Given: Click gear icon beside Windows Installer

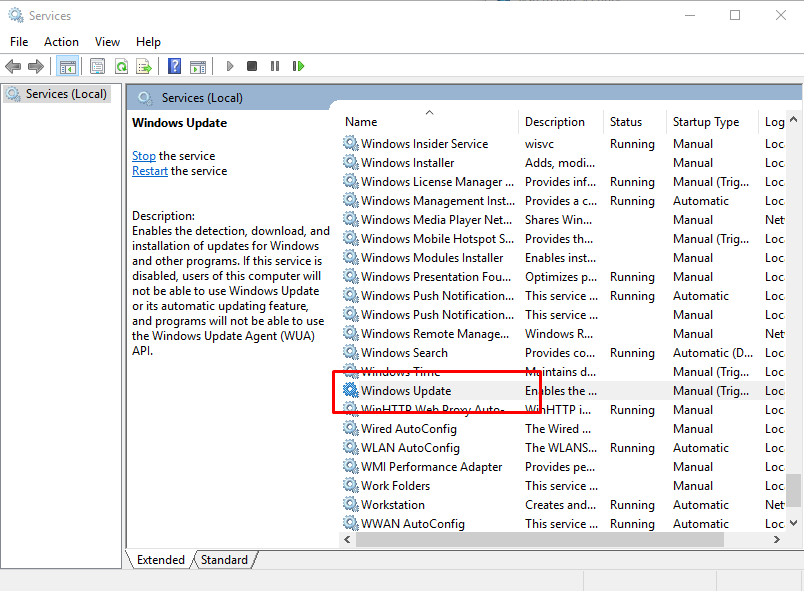Looking at the screenshot, I should pyautogui.click(x=351, y=162).
